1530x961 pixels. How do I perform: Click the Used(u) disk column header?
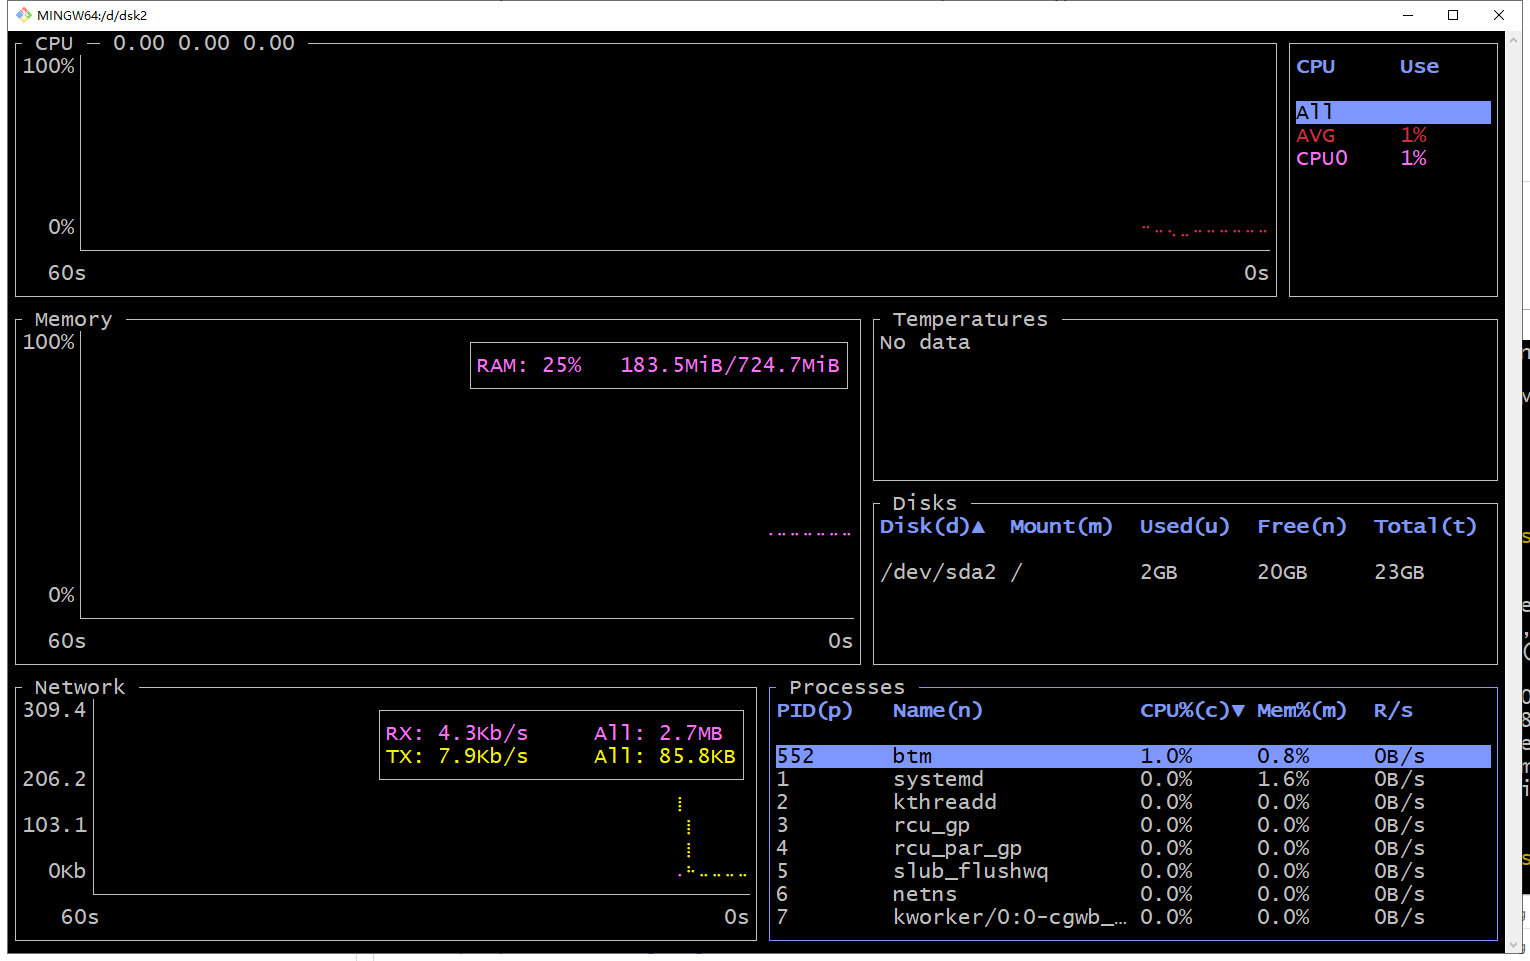coord(1184,526)
